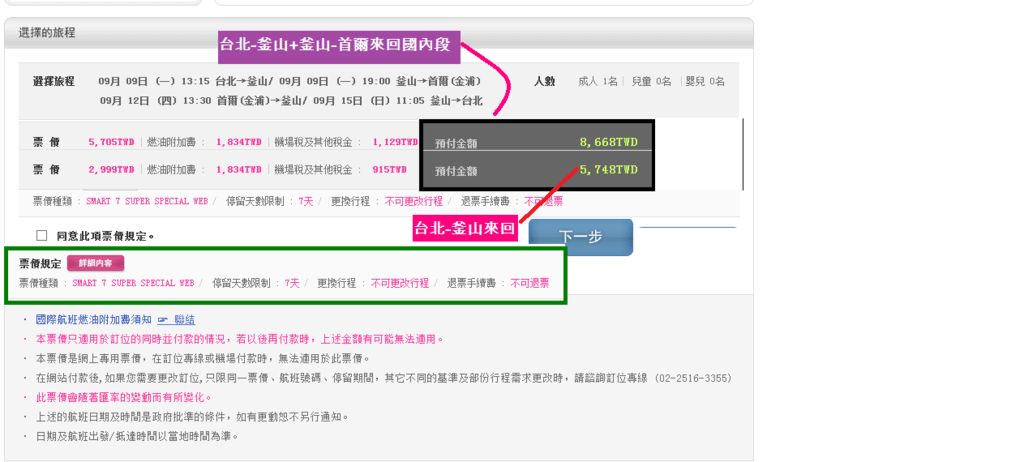Click the pink note 此票價會隨著匯率的變動

click(x=123, y=397)
